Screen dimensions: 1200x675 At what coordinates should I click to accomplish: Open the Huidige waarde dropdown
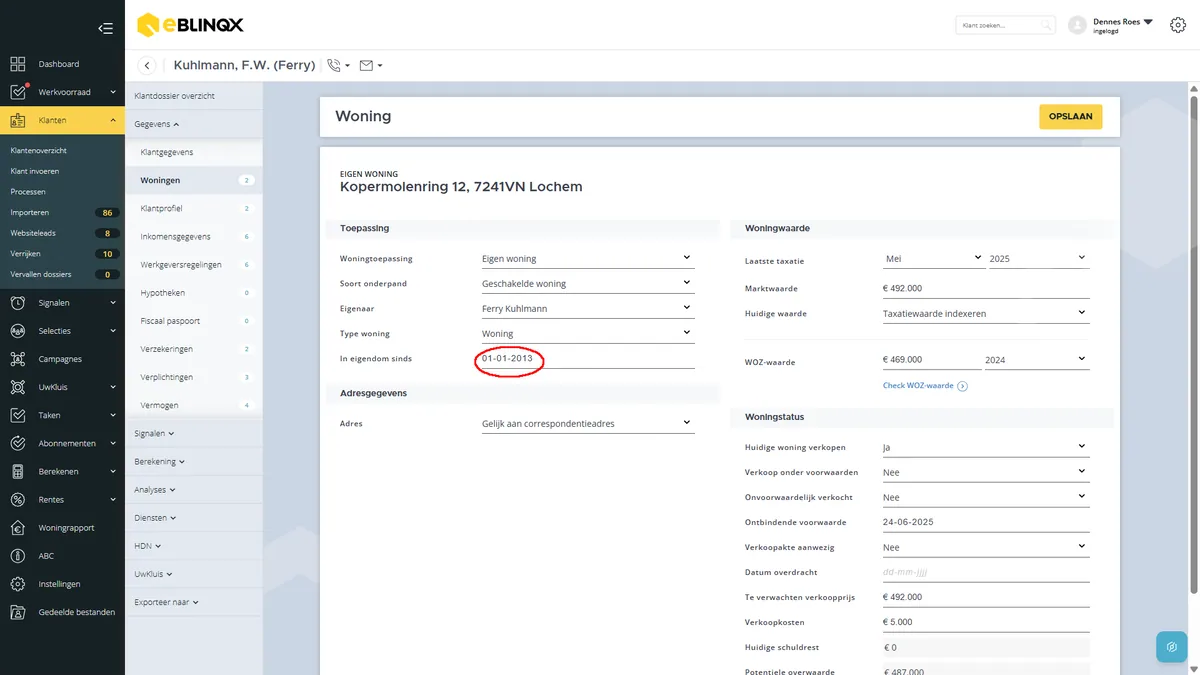(985, 313)
